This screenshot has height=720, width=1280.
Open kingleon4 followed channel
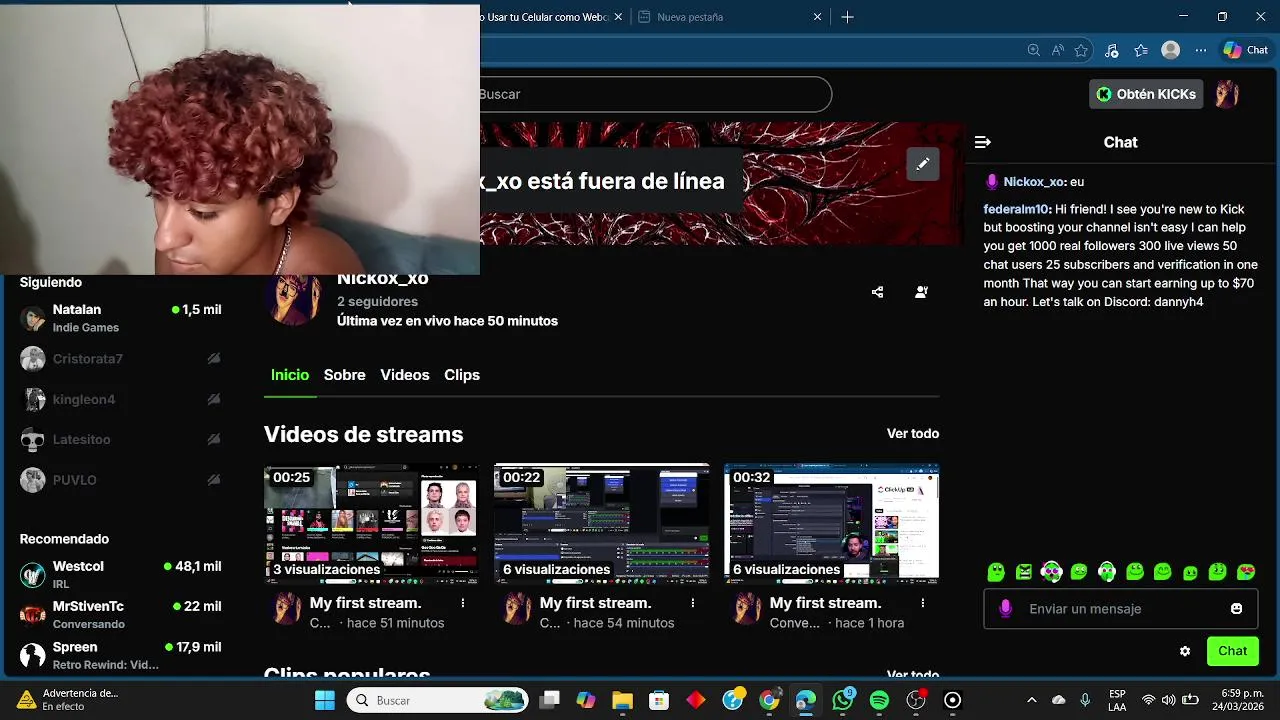tap(120, 399)
